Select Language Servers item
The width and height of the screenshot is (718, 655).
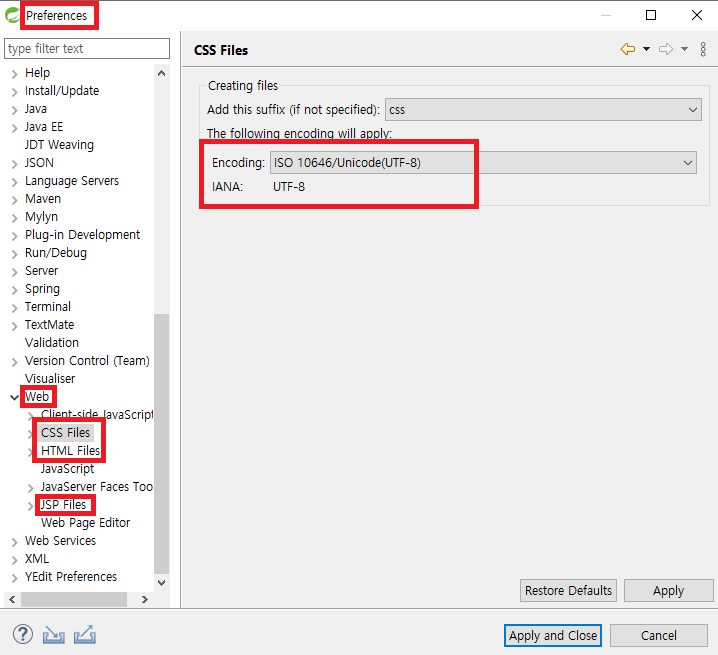point(72,181)
